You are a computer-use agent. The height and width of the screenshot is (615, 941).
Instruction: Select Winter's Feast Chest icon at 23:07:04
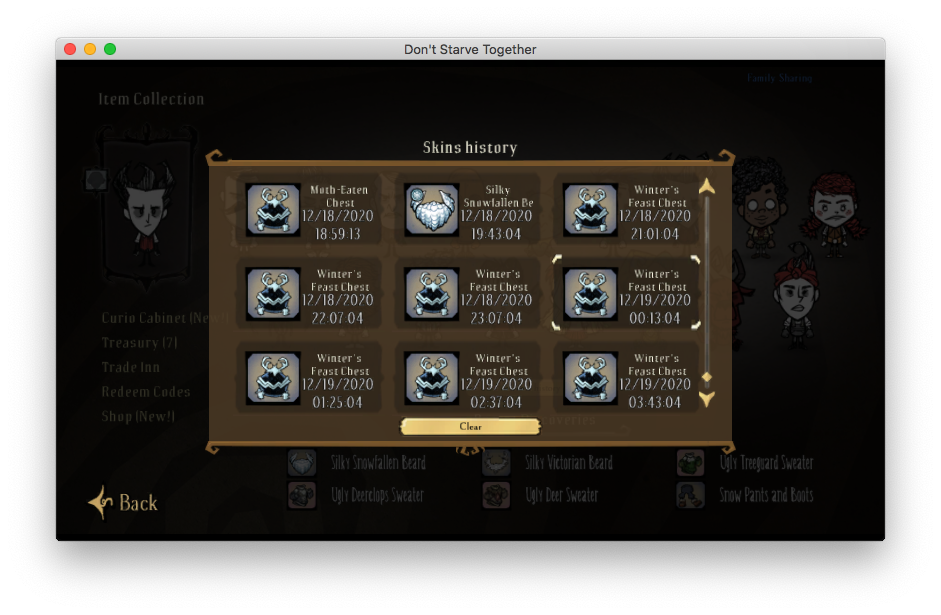[431, 293]
